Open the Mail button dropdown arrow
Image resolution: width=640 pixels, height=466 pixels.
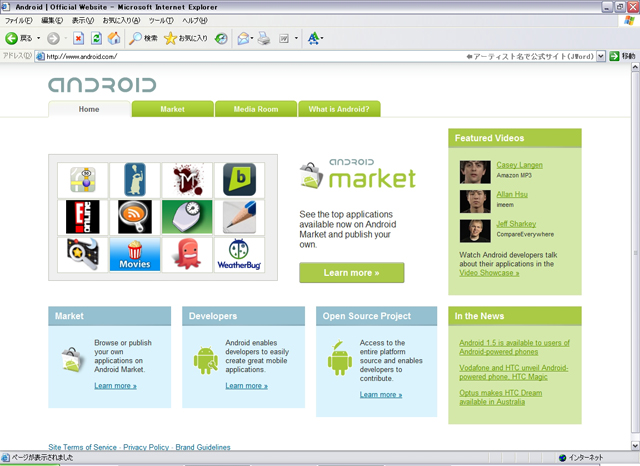[252, 38]
